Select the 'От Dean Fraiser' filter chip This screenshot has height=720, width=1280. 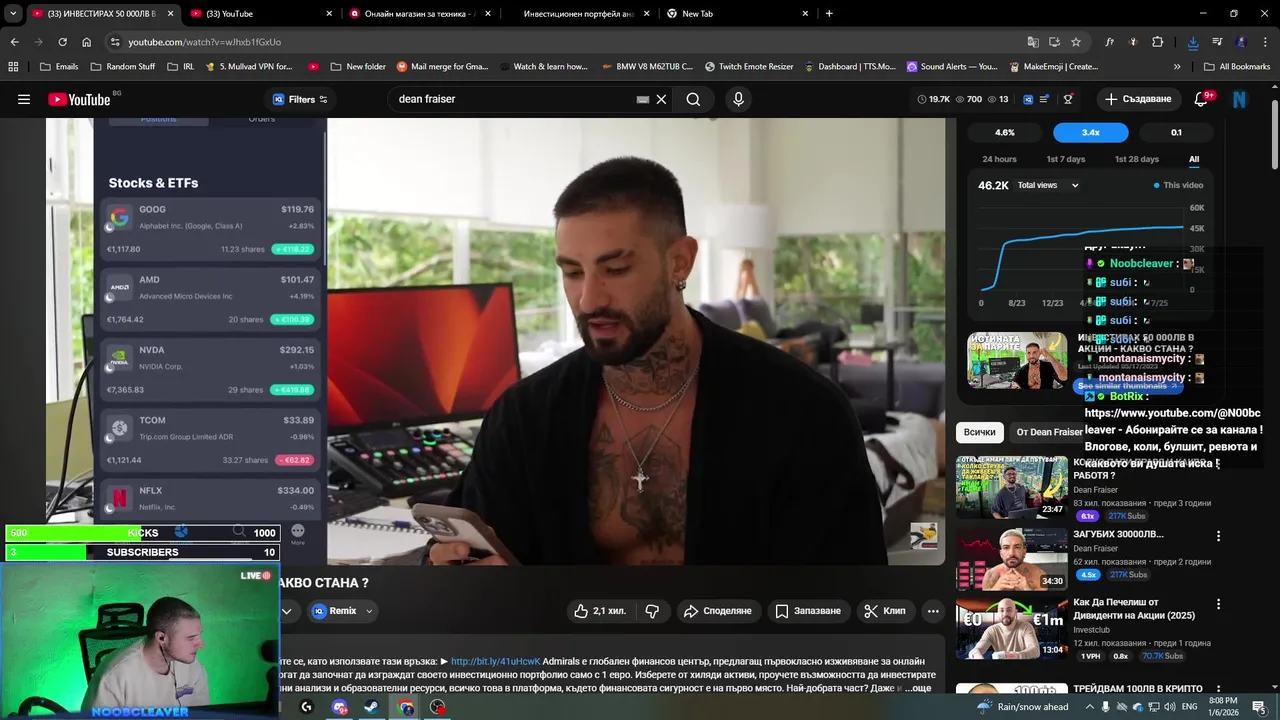tap(1048, 432)
